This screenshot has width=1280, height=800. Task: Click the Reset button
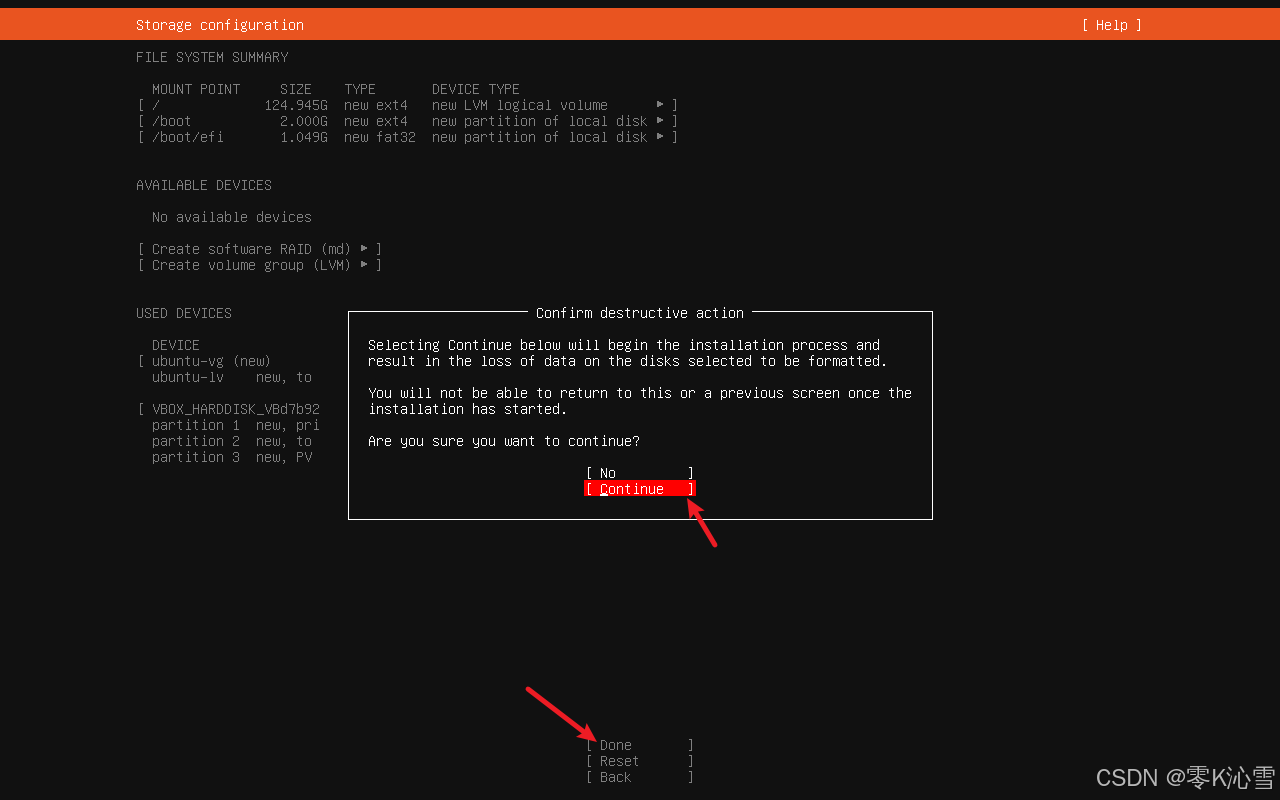[640, 761]
